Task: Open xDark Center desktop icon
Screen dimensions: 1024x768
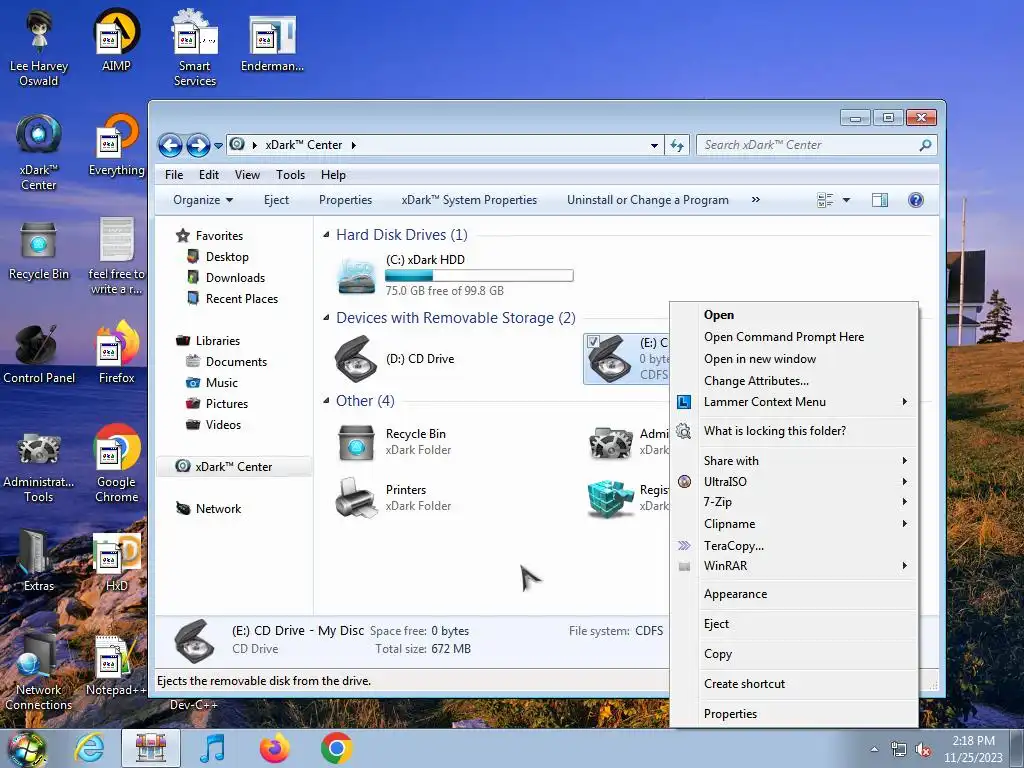Action: coord(39,152)
